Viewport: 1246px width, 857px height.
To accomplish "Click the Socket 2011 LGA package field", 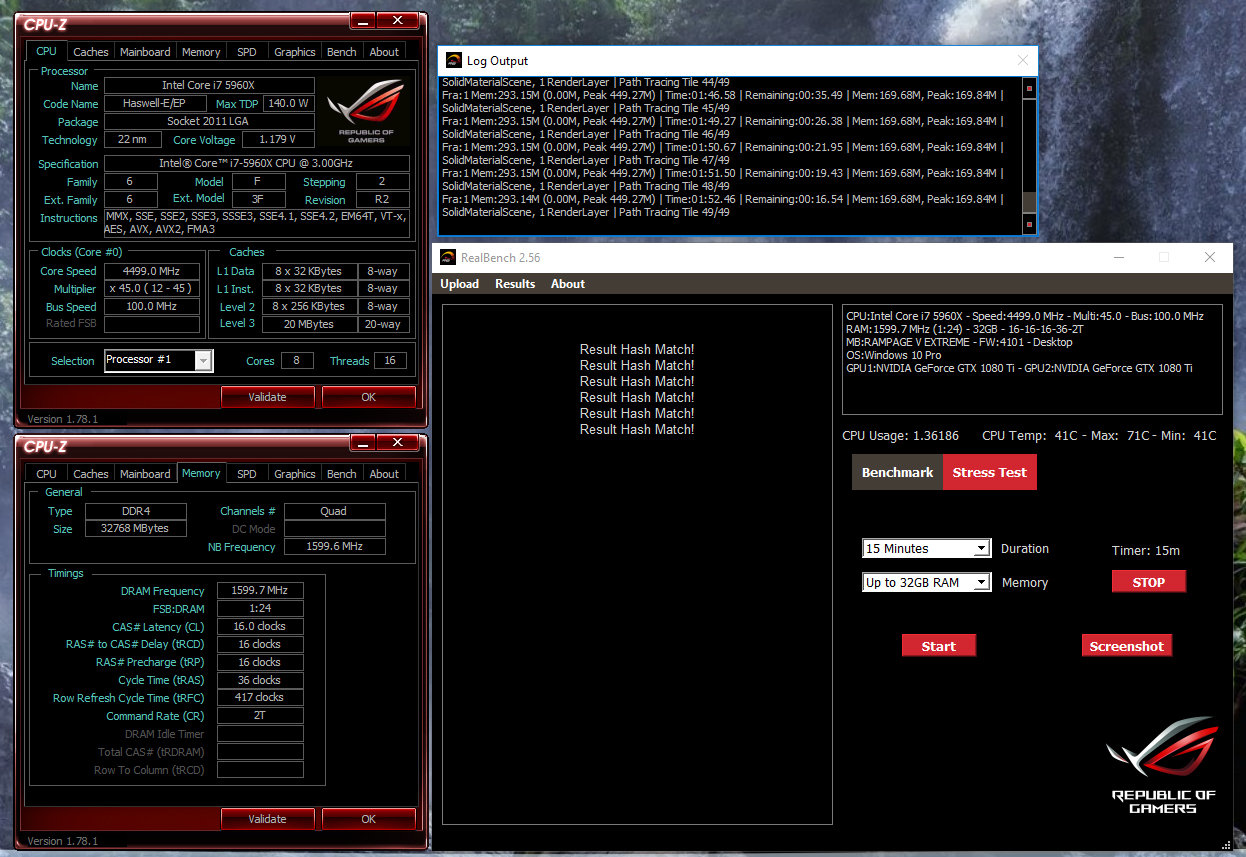I will pyautogui.click(x=209, y=121).
